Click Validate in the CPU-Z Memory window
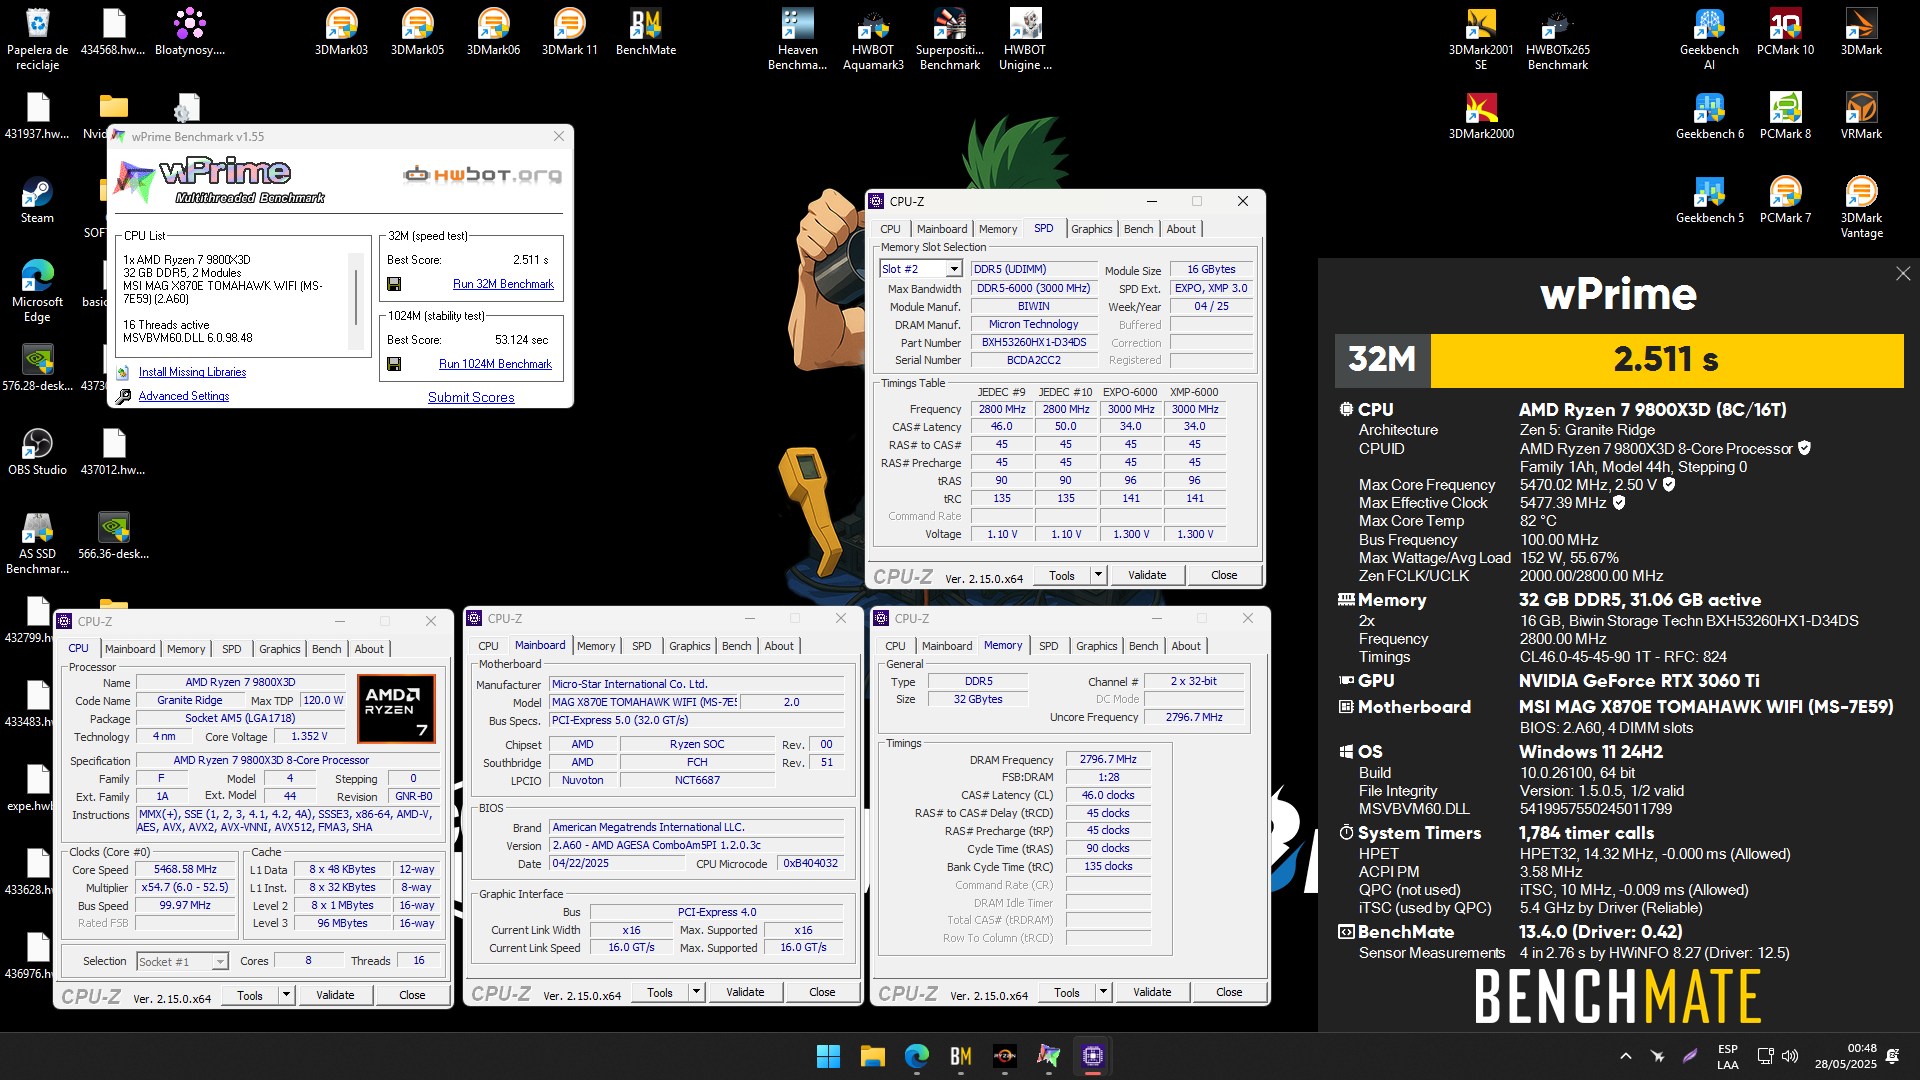 click(1152, 992)
